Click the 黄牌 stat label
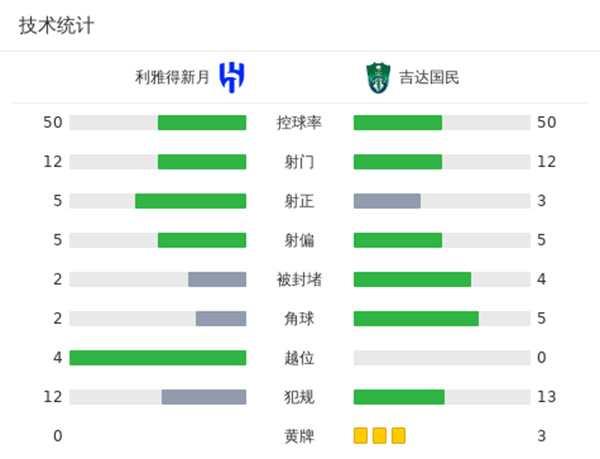 299,436
